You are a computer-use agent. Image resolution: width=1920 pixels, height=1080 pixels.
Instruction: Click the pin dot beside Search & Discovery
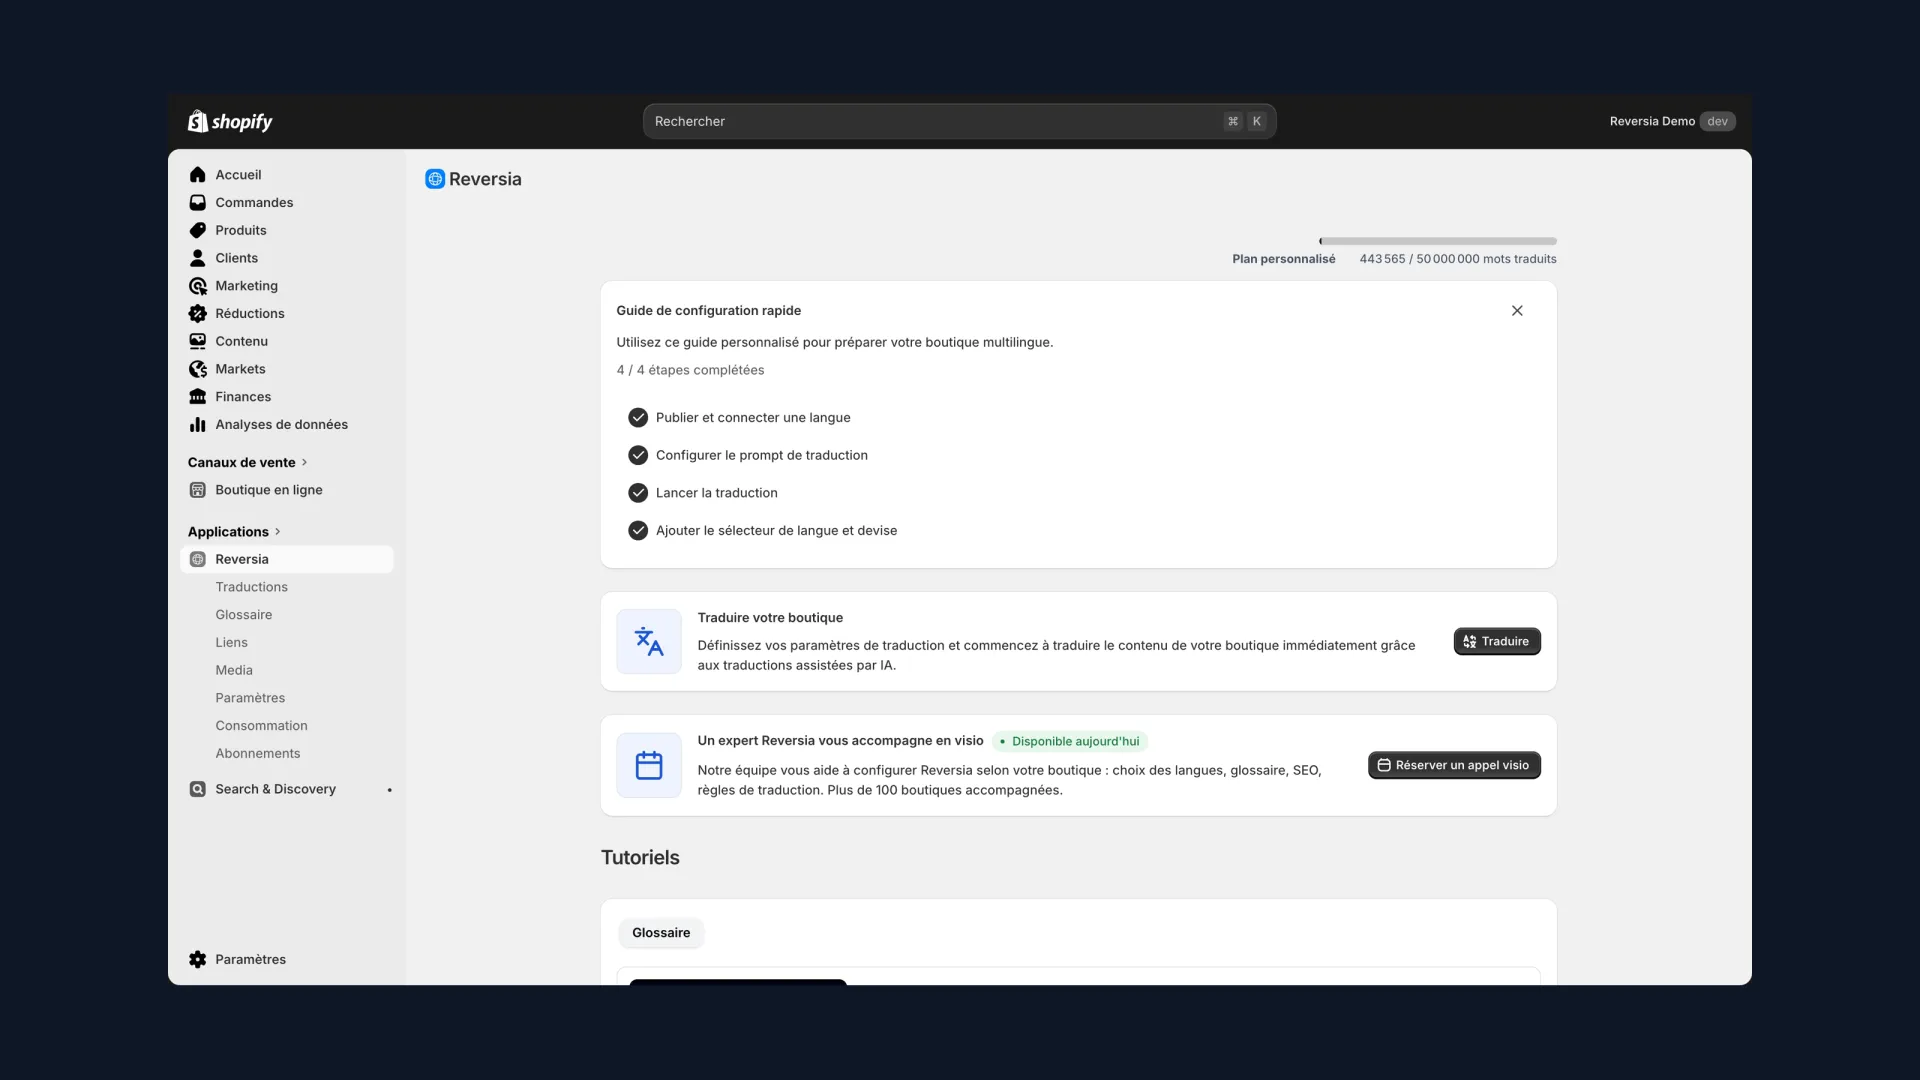point(389,790)
